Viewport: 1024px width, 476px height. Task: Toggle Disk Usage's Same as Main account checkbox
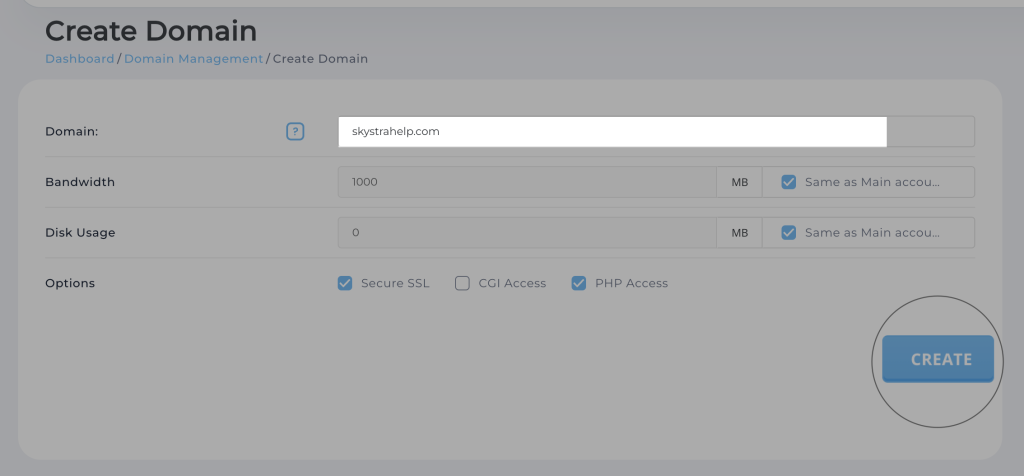(789, 233)
